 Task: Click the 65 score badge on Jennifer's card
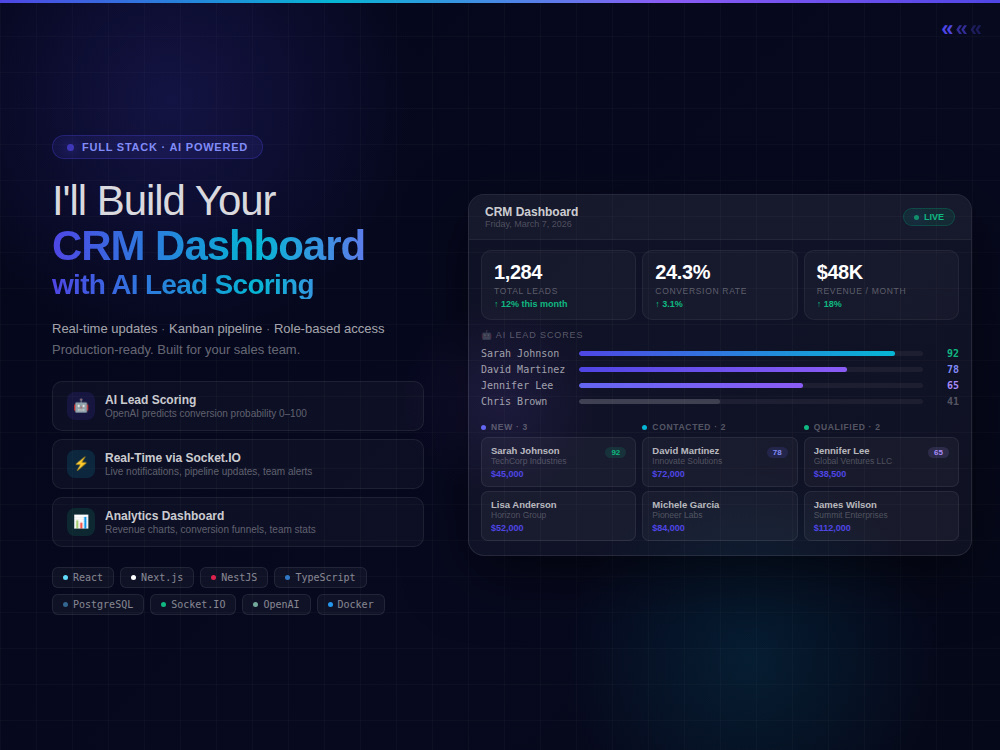point(938,452)
